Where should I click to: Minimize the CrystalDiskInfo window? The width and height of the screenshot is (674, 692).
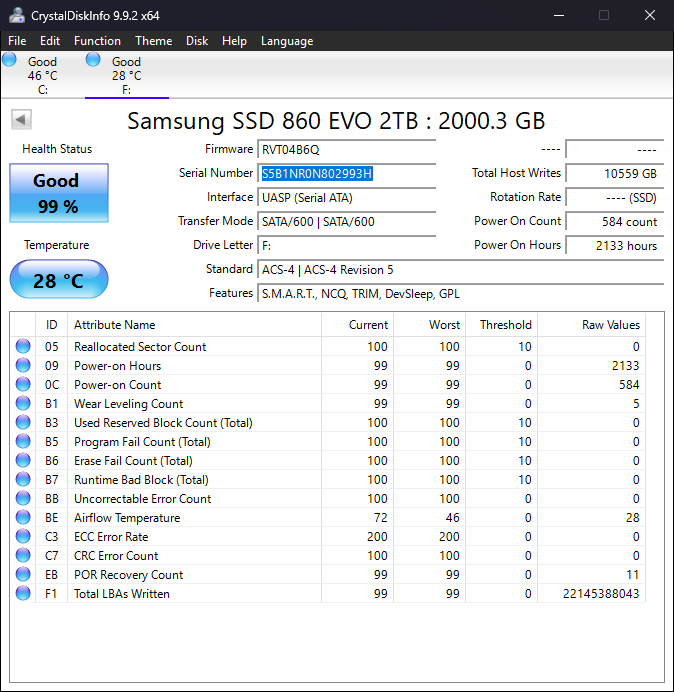[x=559, y=15]
